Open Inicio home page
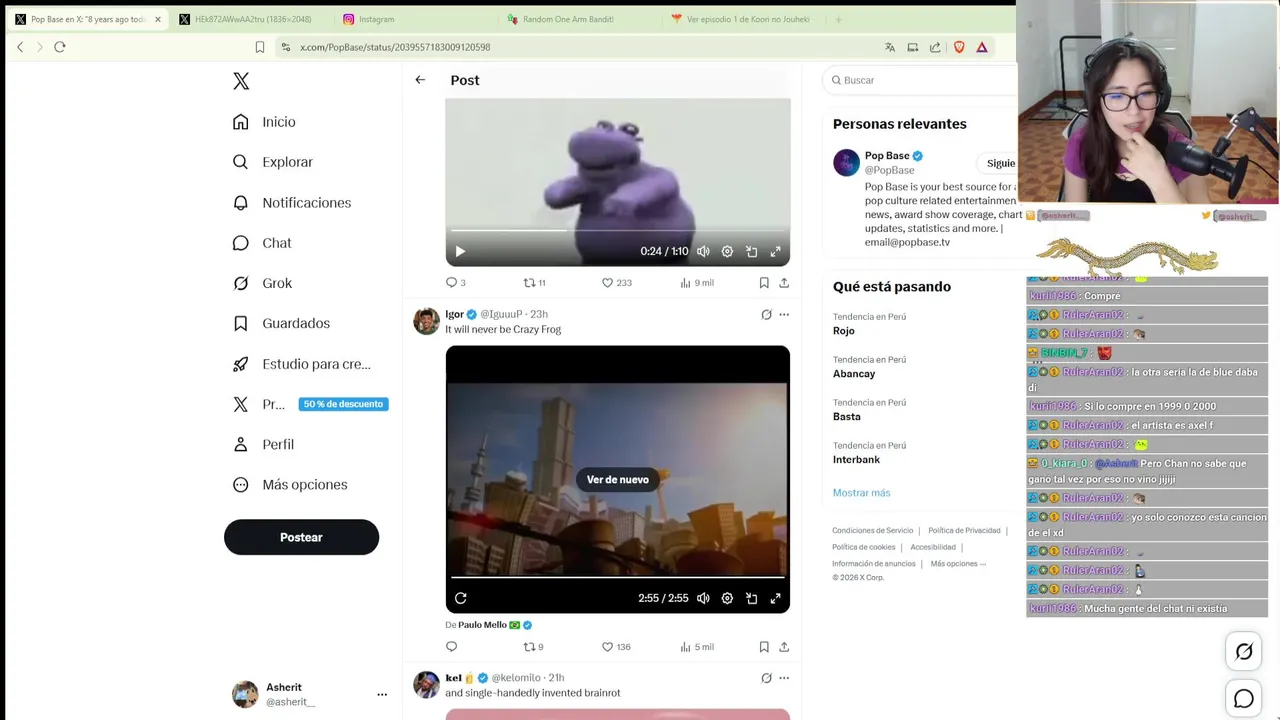Viewport: 1280px width, 720px height. tap(264, 122)
